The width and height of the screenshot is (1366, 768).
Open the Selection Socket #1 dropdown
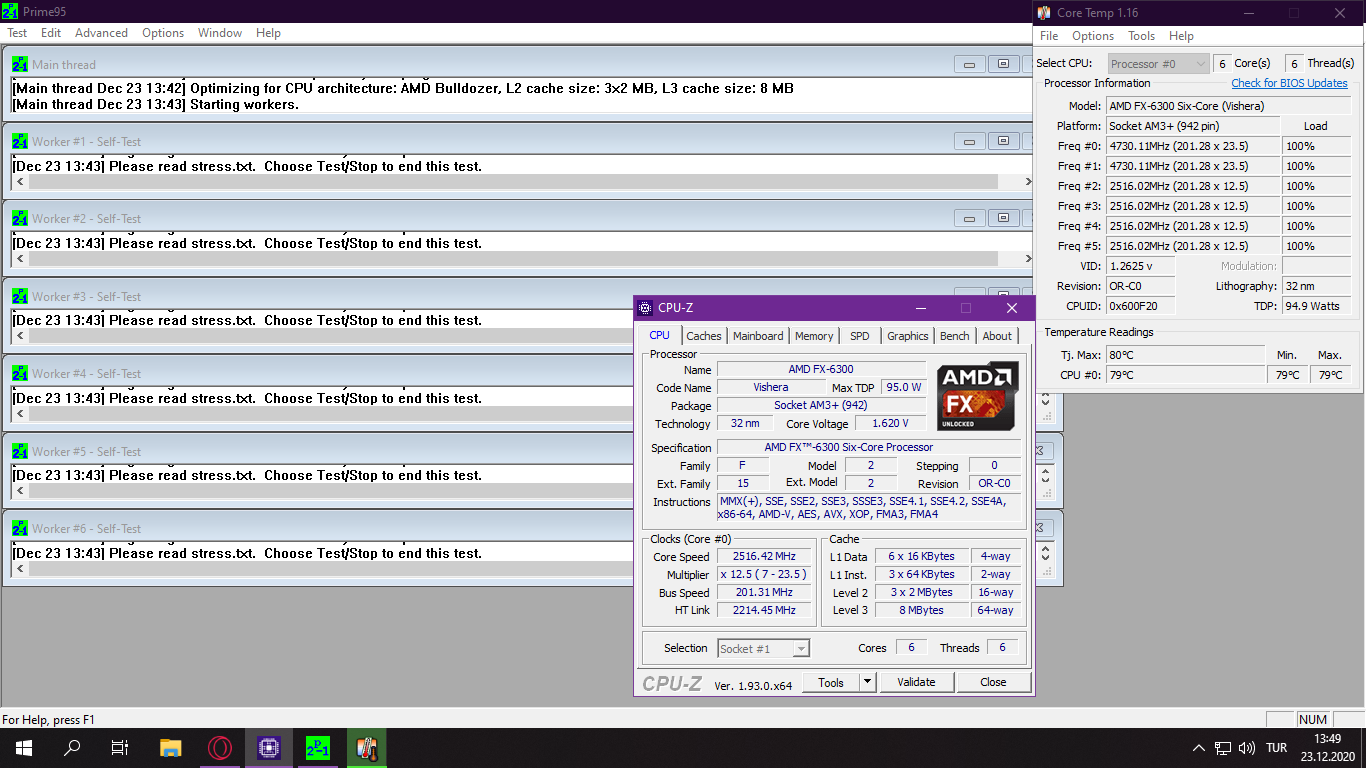[x=764, y=648]
